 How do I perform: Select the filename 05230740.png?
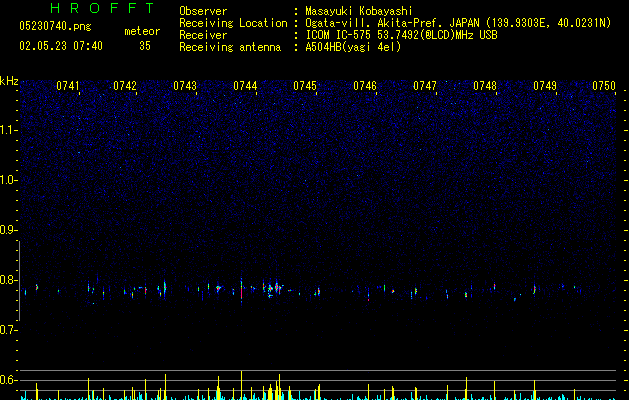55,26
